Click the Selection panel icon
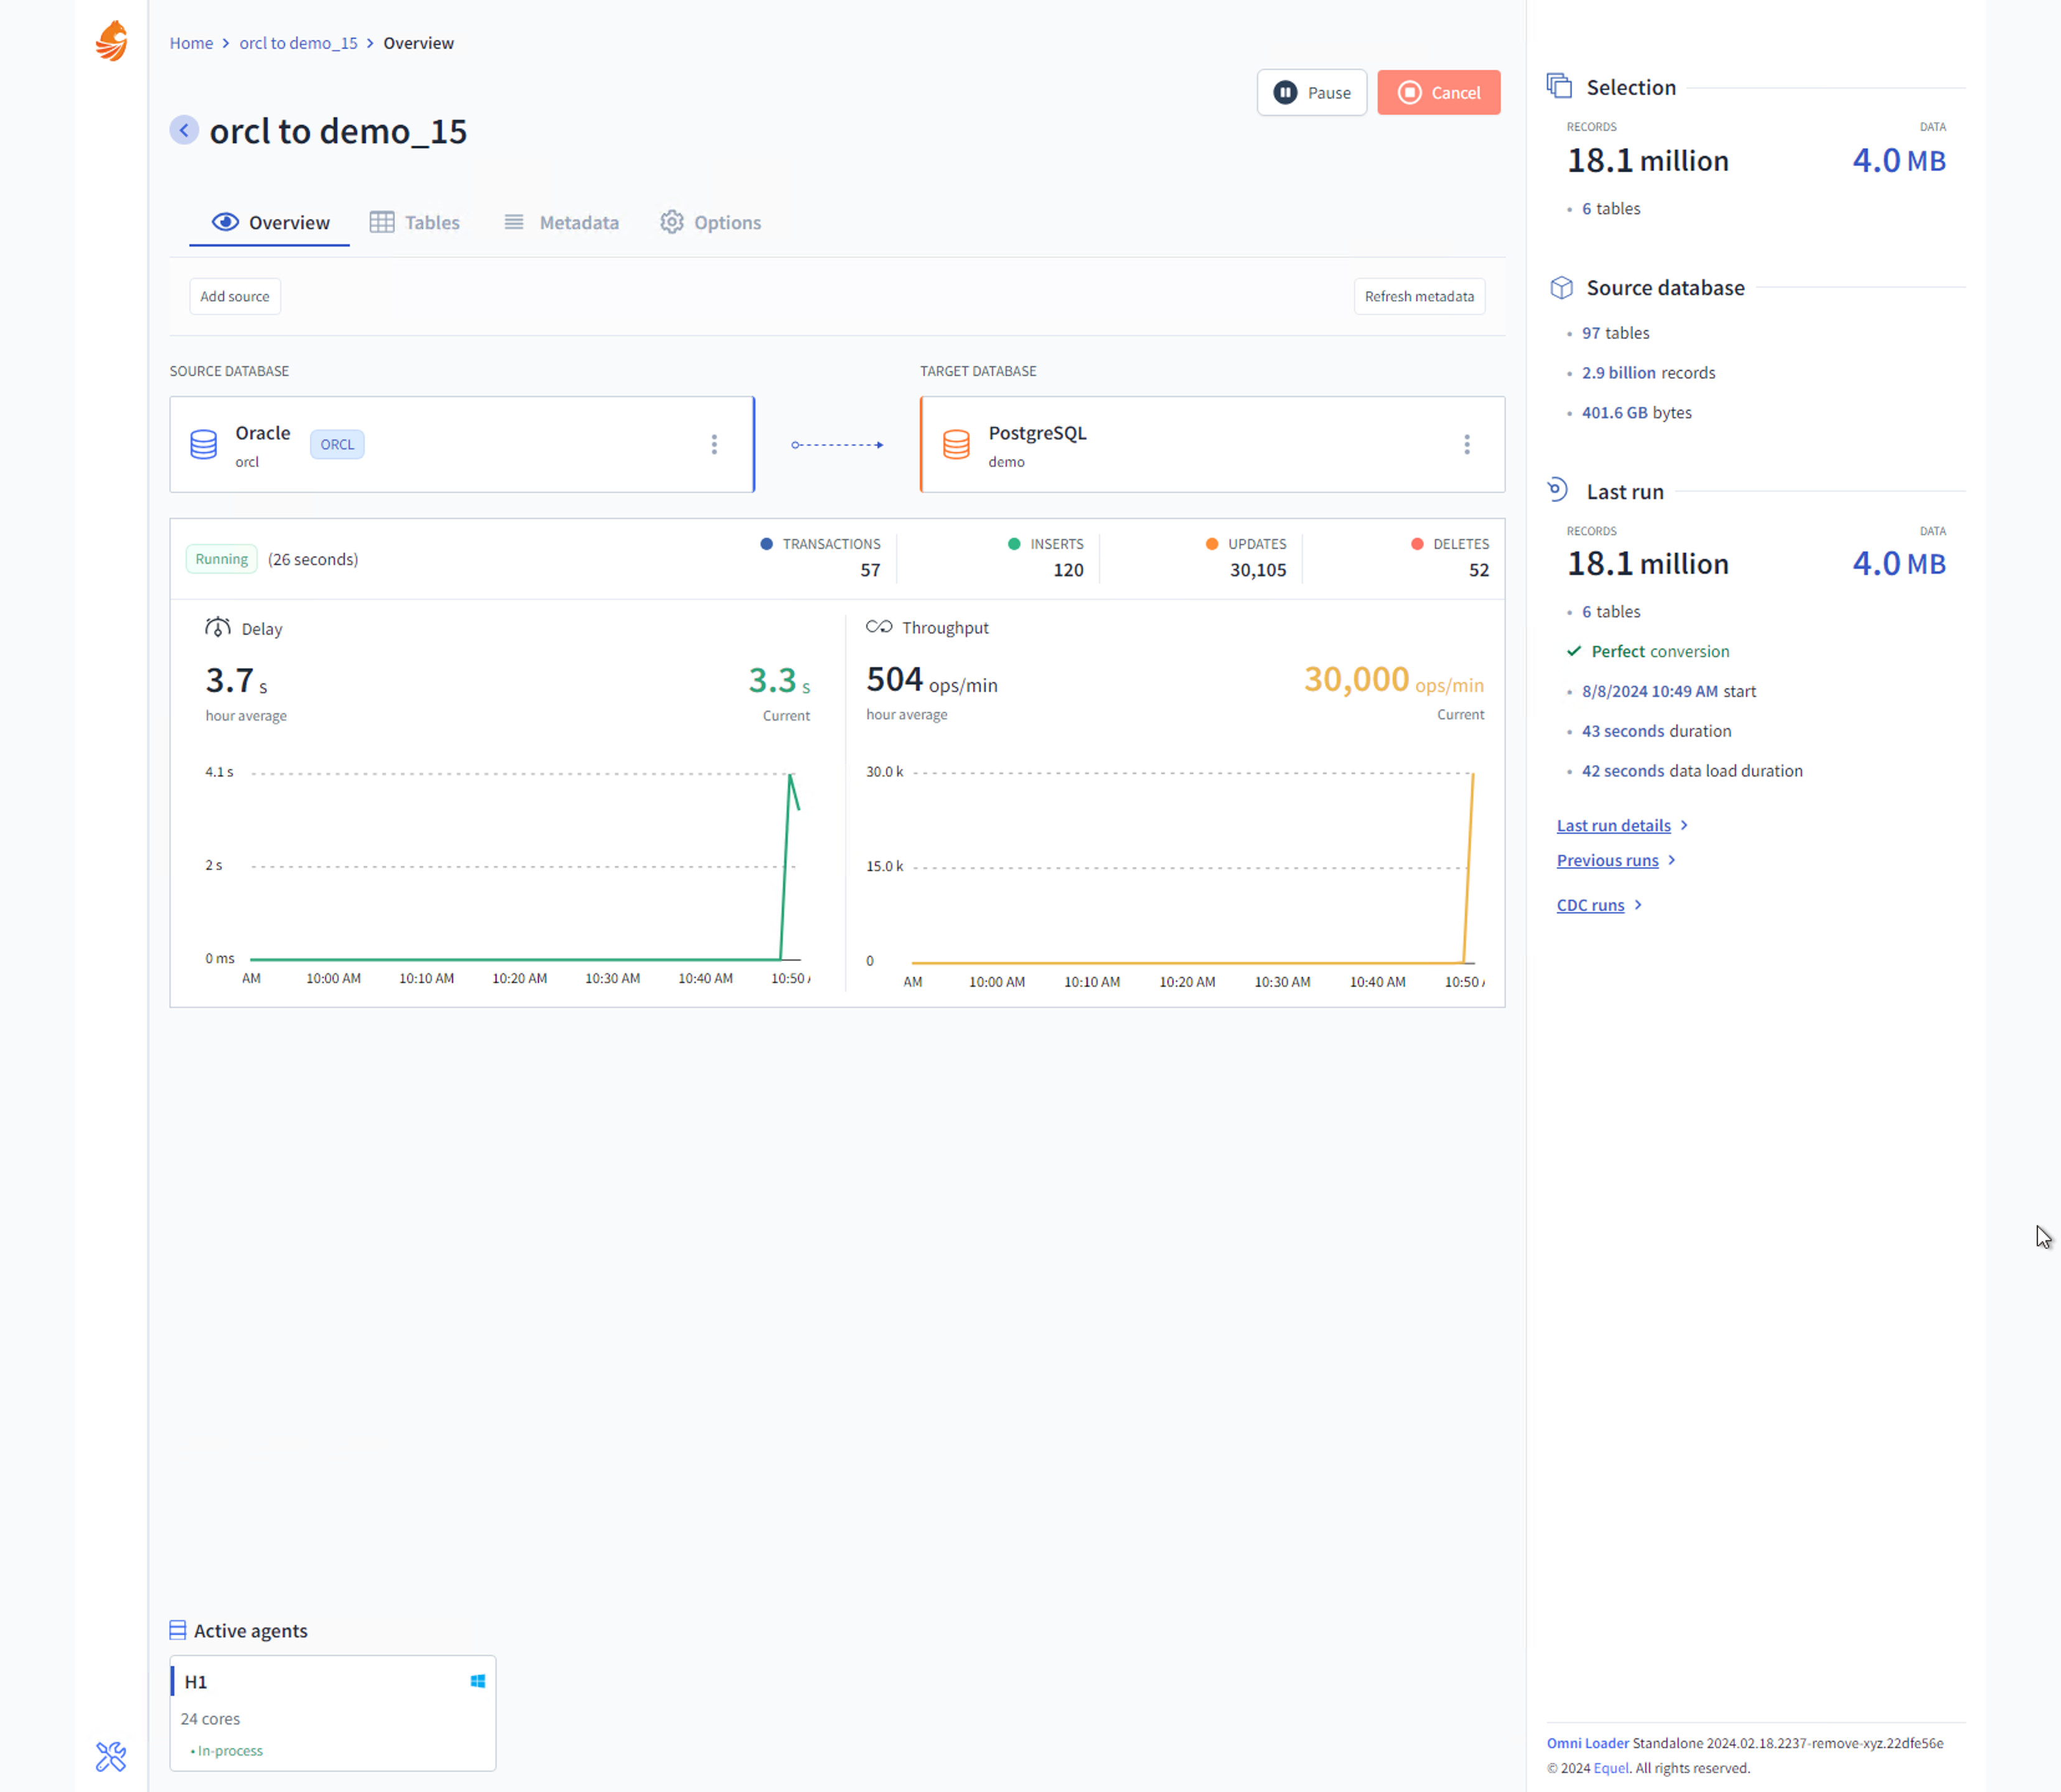The width and height of the screenshot is (2061, 1792). 1559,86
